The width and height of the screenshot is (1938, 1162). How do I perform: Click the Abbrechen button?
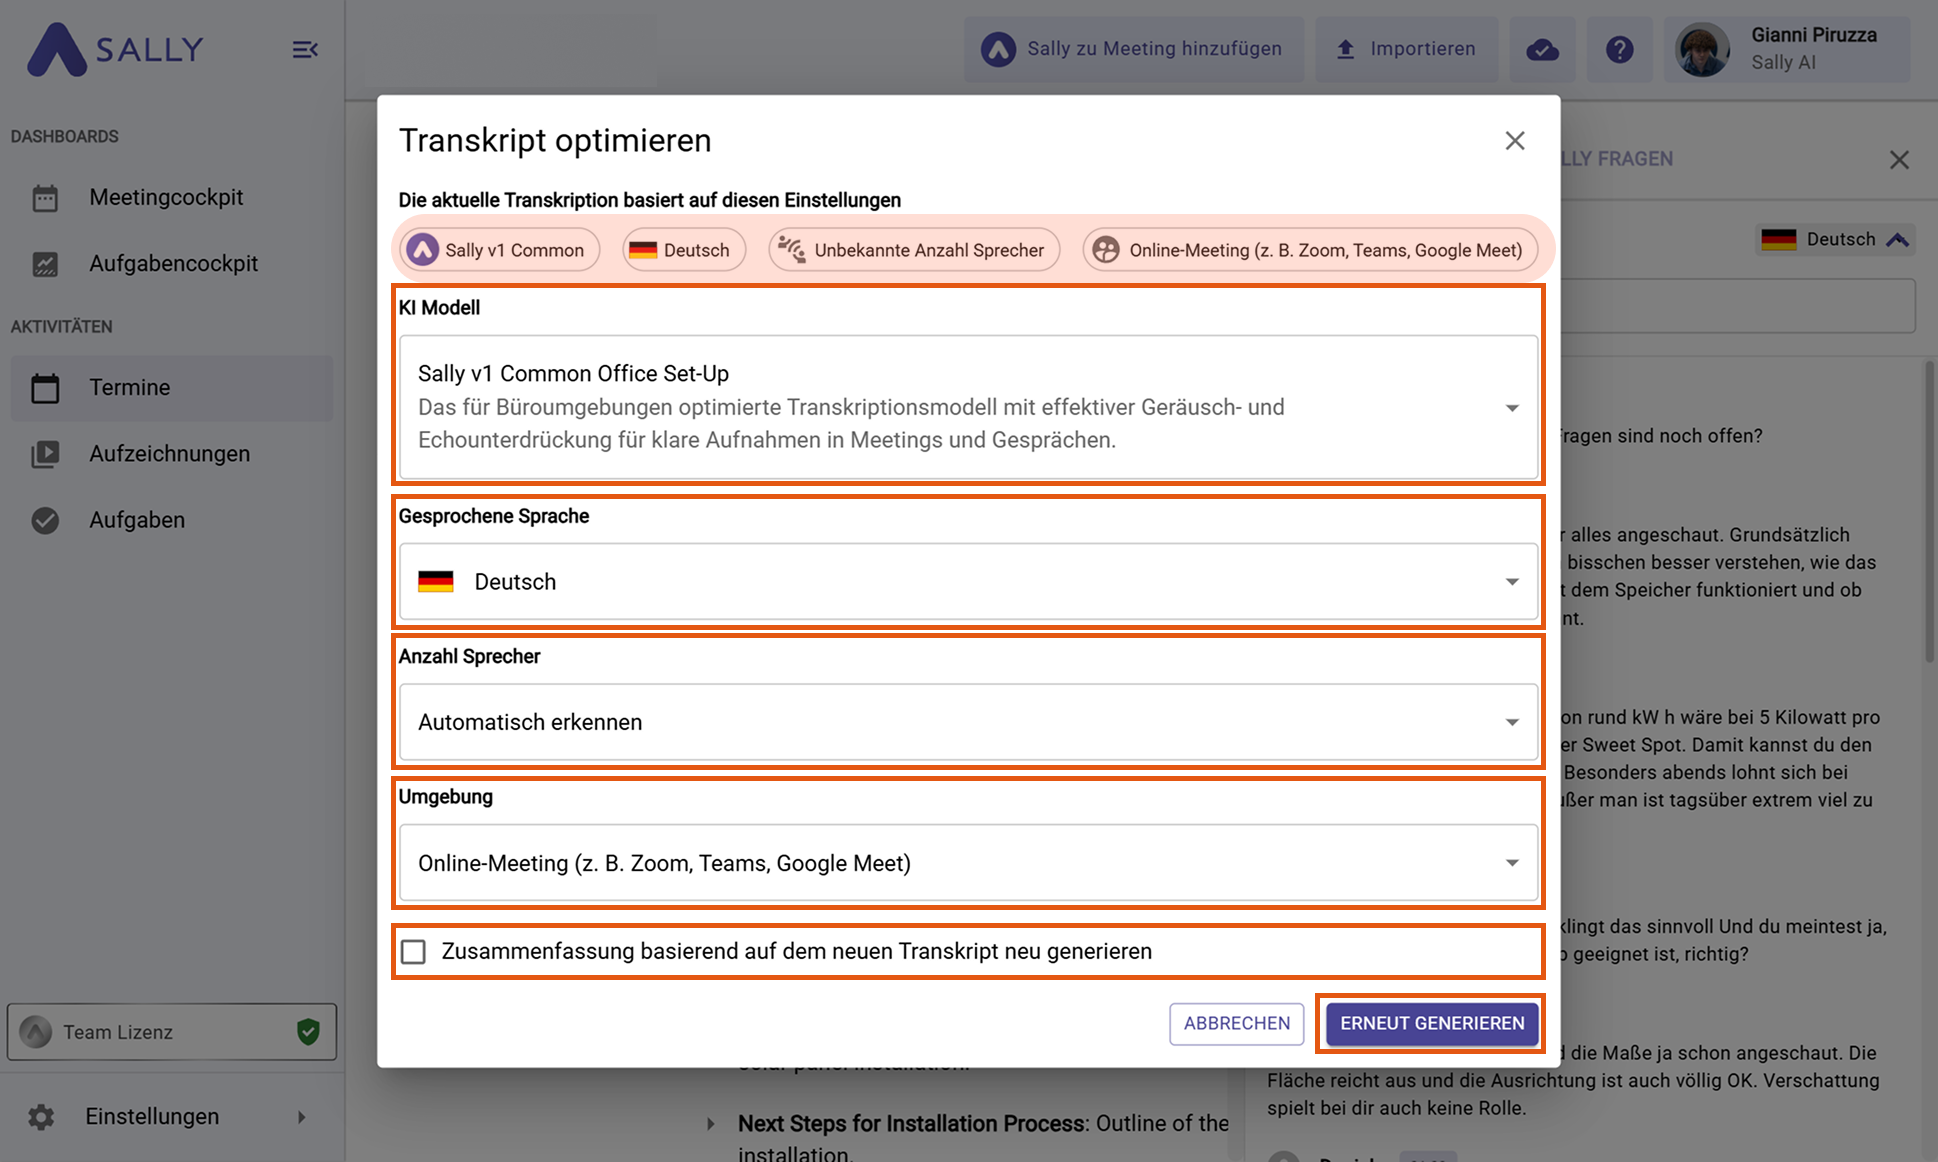click(1236, 1023)
